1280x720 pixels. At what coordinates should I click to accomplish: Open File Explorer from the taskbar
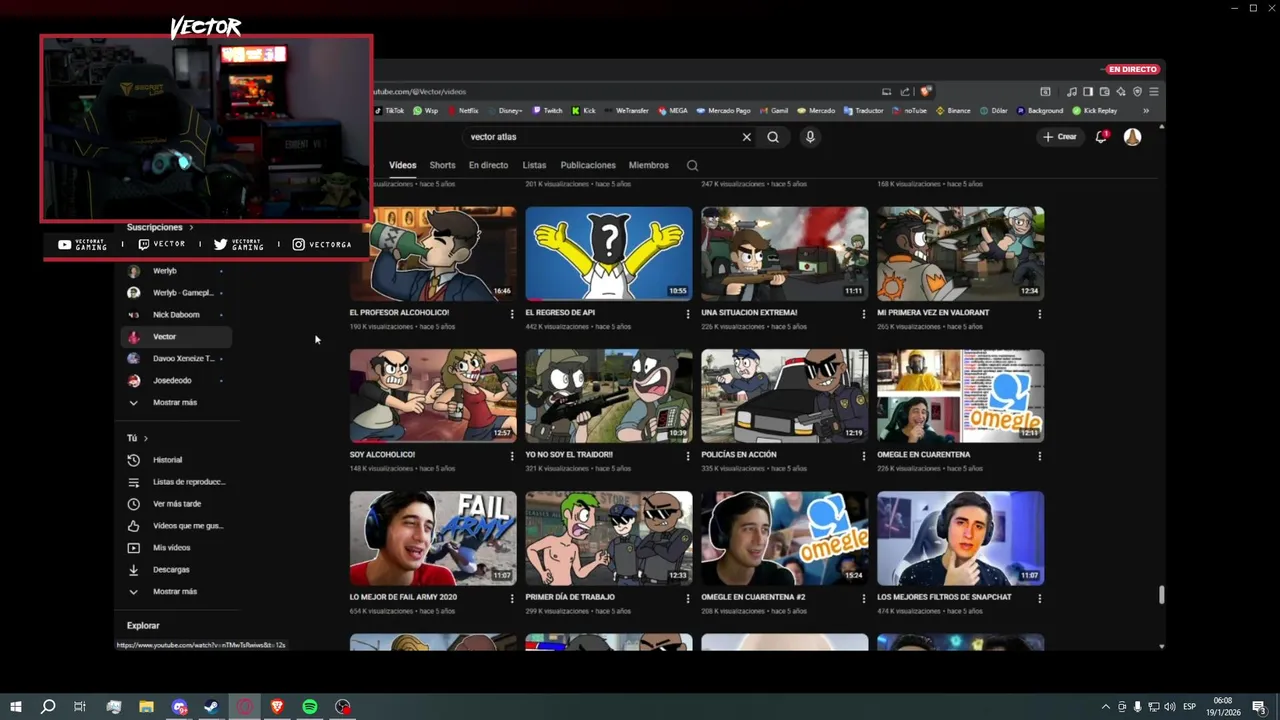(146, 706)
